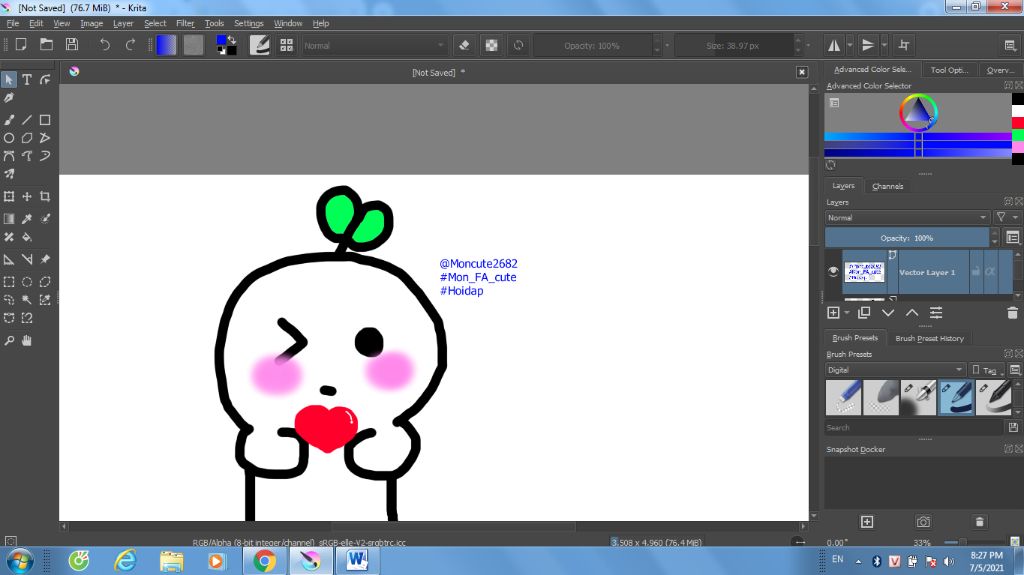Screen dimensions: 1024x575
Task: Toggle eraser mode in toolbar
Action: click(464, 45)
